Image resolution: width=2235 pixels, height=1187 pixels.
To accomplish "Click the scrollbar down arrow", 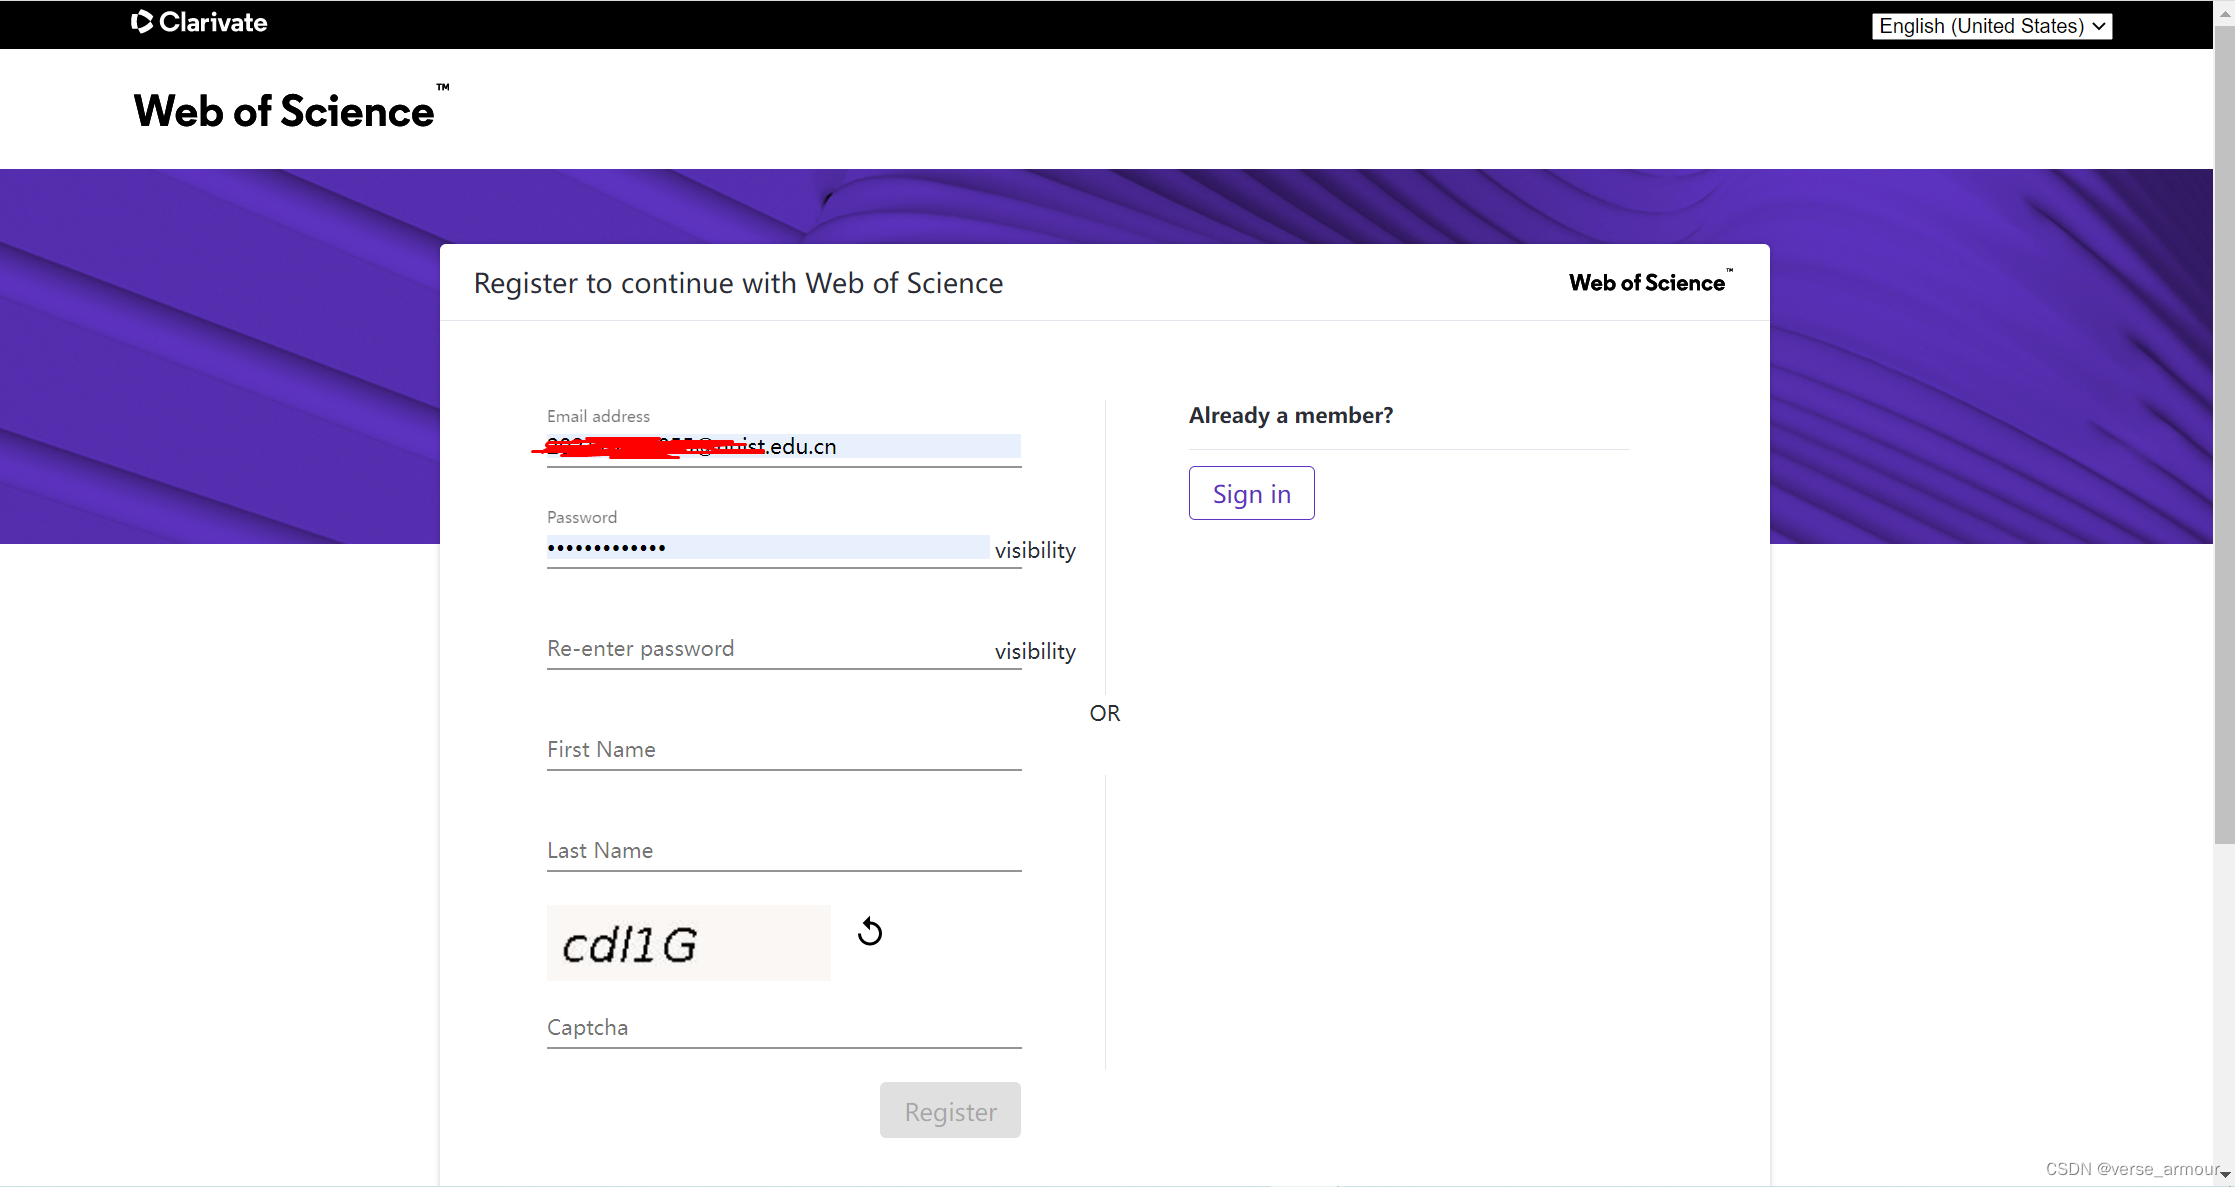I will pyautogui.click(x=2225, y=1176).
